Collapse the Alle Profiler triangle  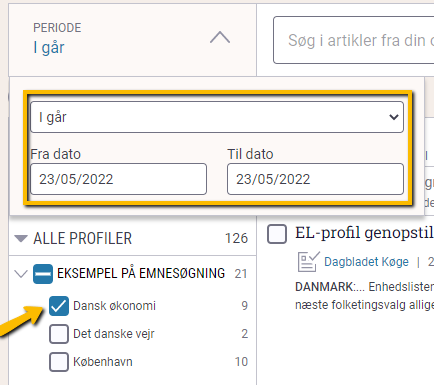(21, 238)
